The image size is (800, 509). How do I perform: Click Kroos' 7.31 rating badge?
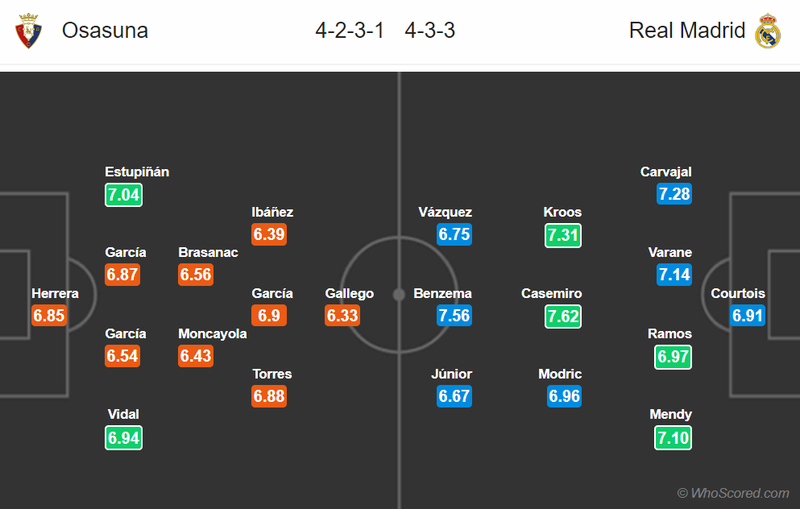564,235
